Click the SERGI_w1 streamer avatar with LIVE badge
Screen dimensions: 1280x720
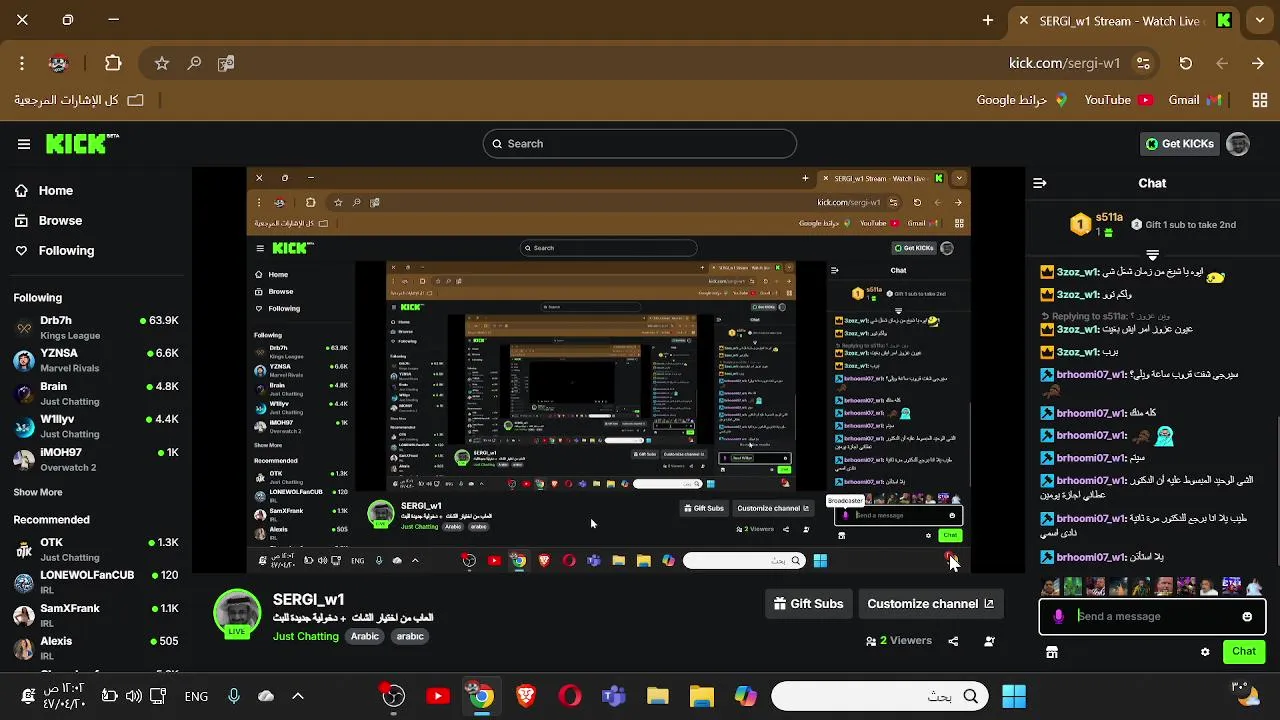[x=237, y=614]
